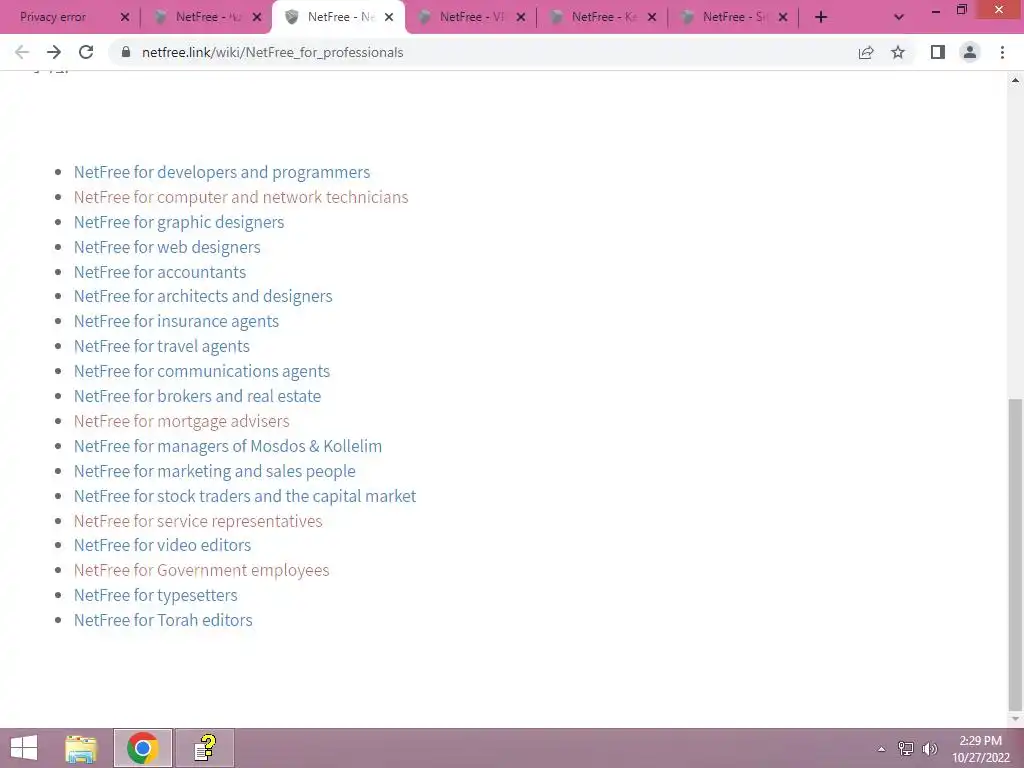1024x768 pixels.
Task: Open the Windows Start menu
Action: point(24,748)
